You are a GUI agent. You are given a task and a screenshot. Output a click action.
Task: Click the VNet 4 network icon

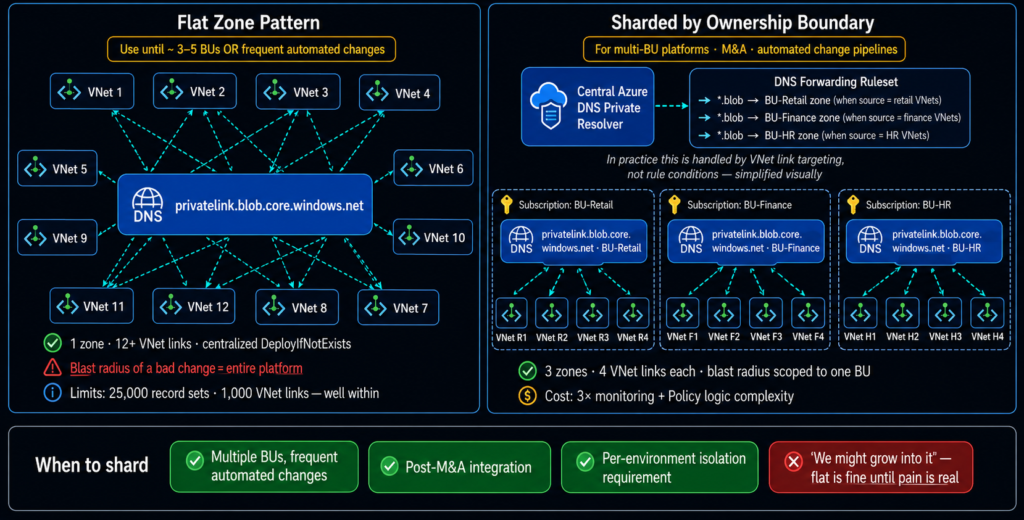[x=377, y=93]
